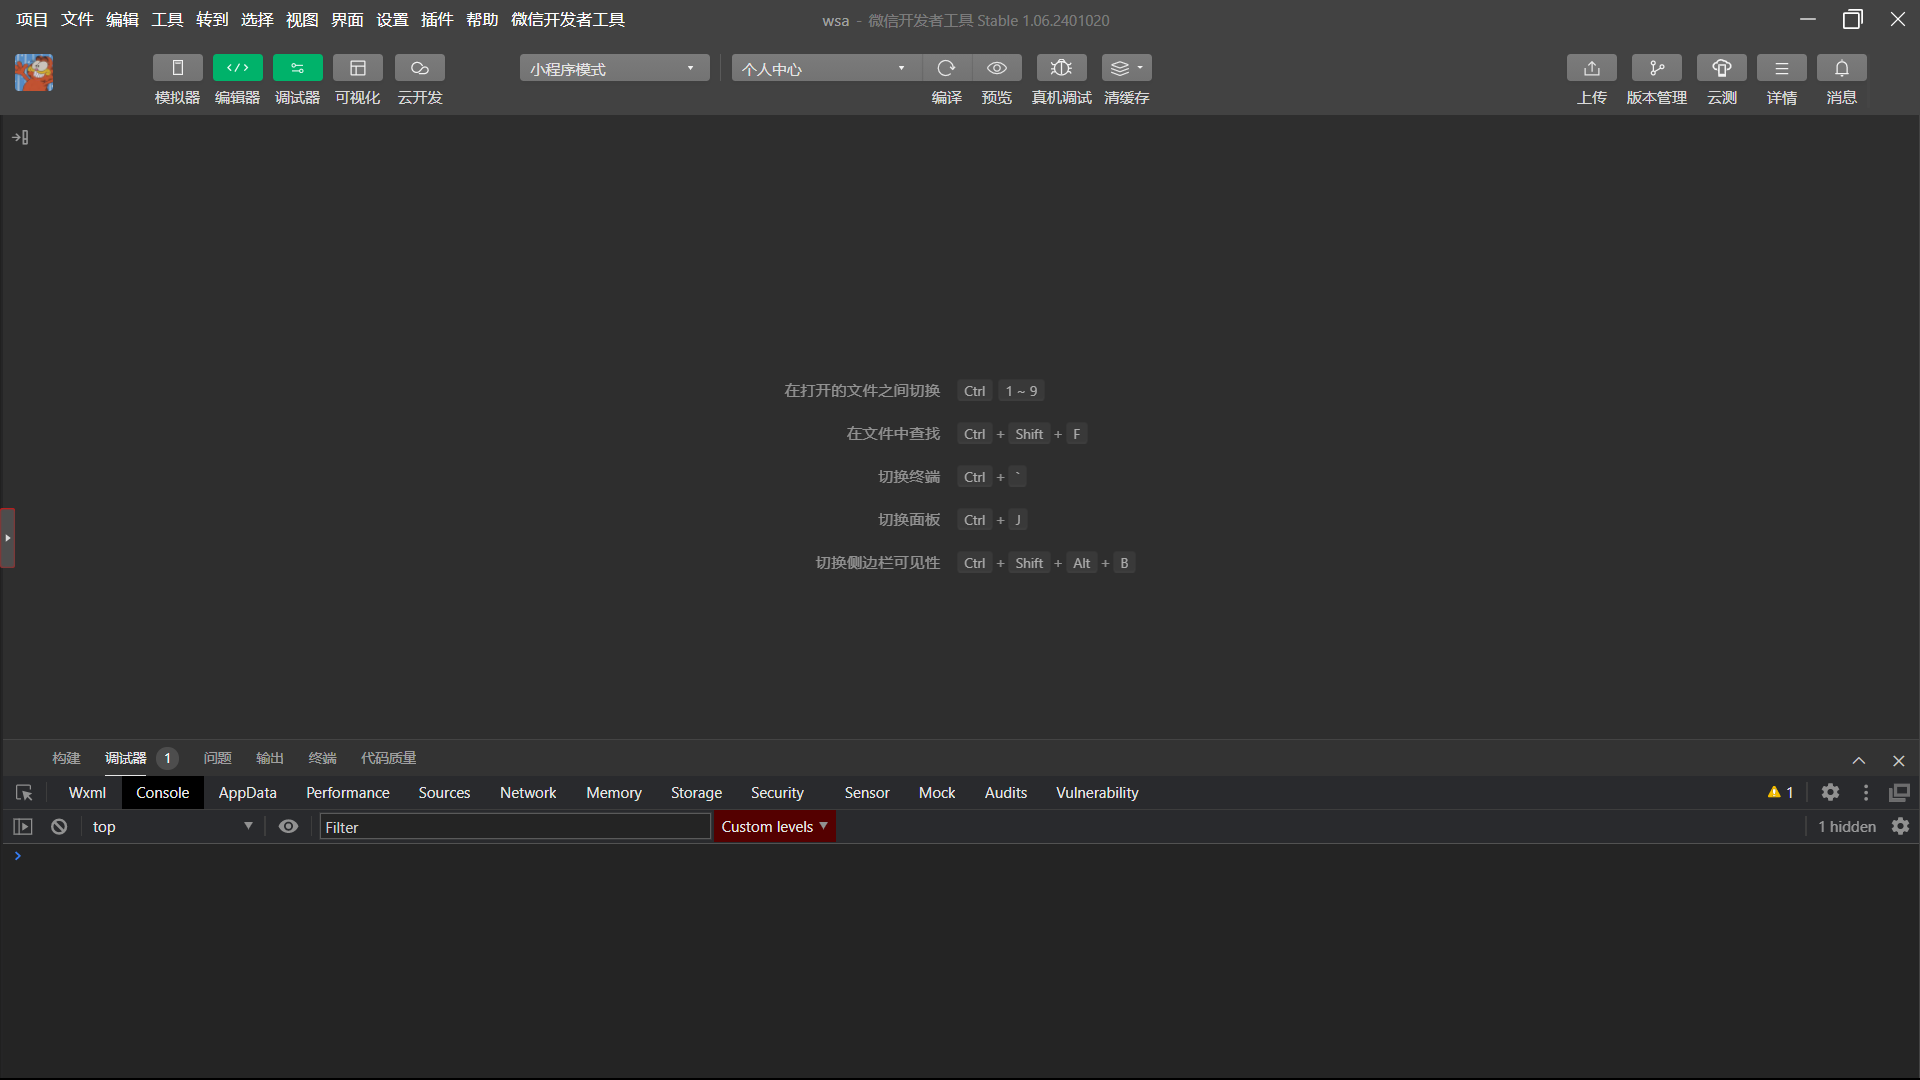1920x1080 pixels.
Task: Toggle console live expression eye
Action: pyautogui.click(x=288, y=827)
